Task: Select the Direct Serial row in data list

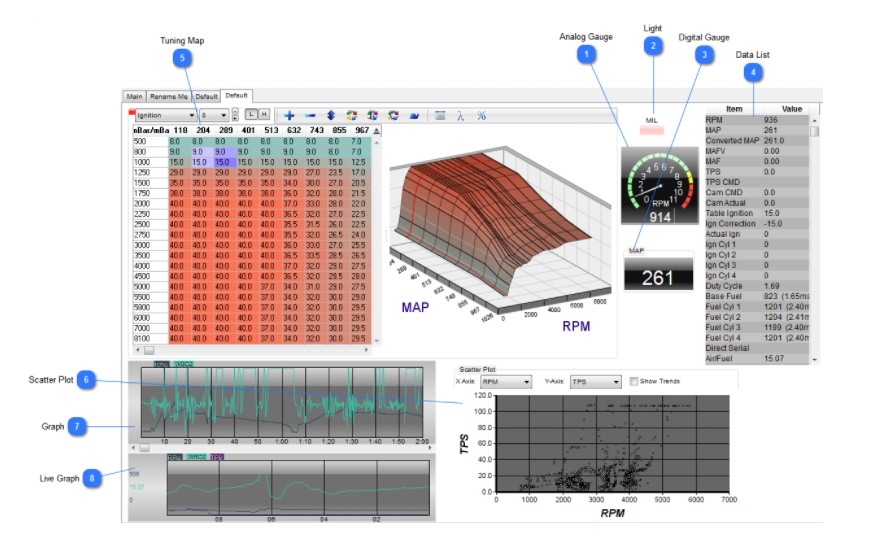Action: (x=757, y=348)
